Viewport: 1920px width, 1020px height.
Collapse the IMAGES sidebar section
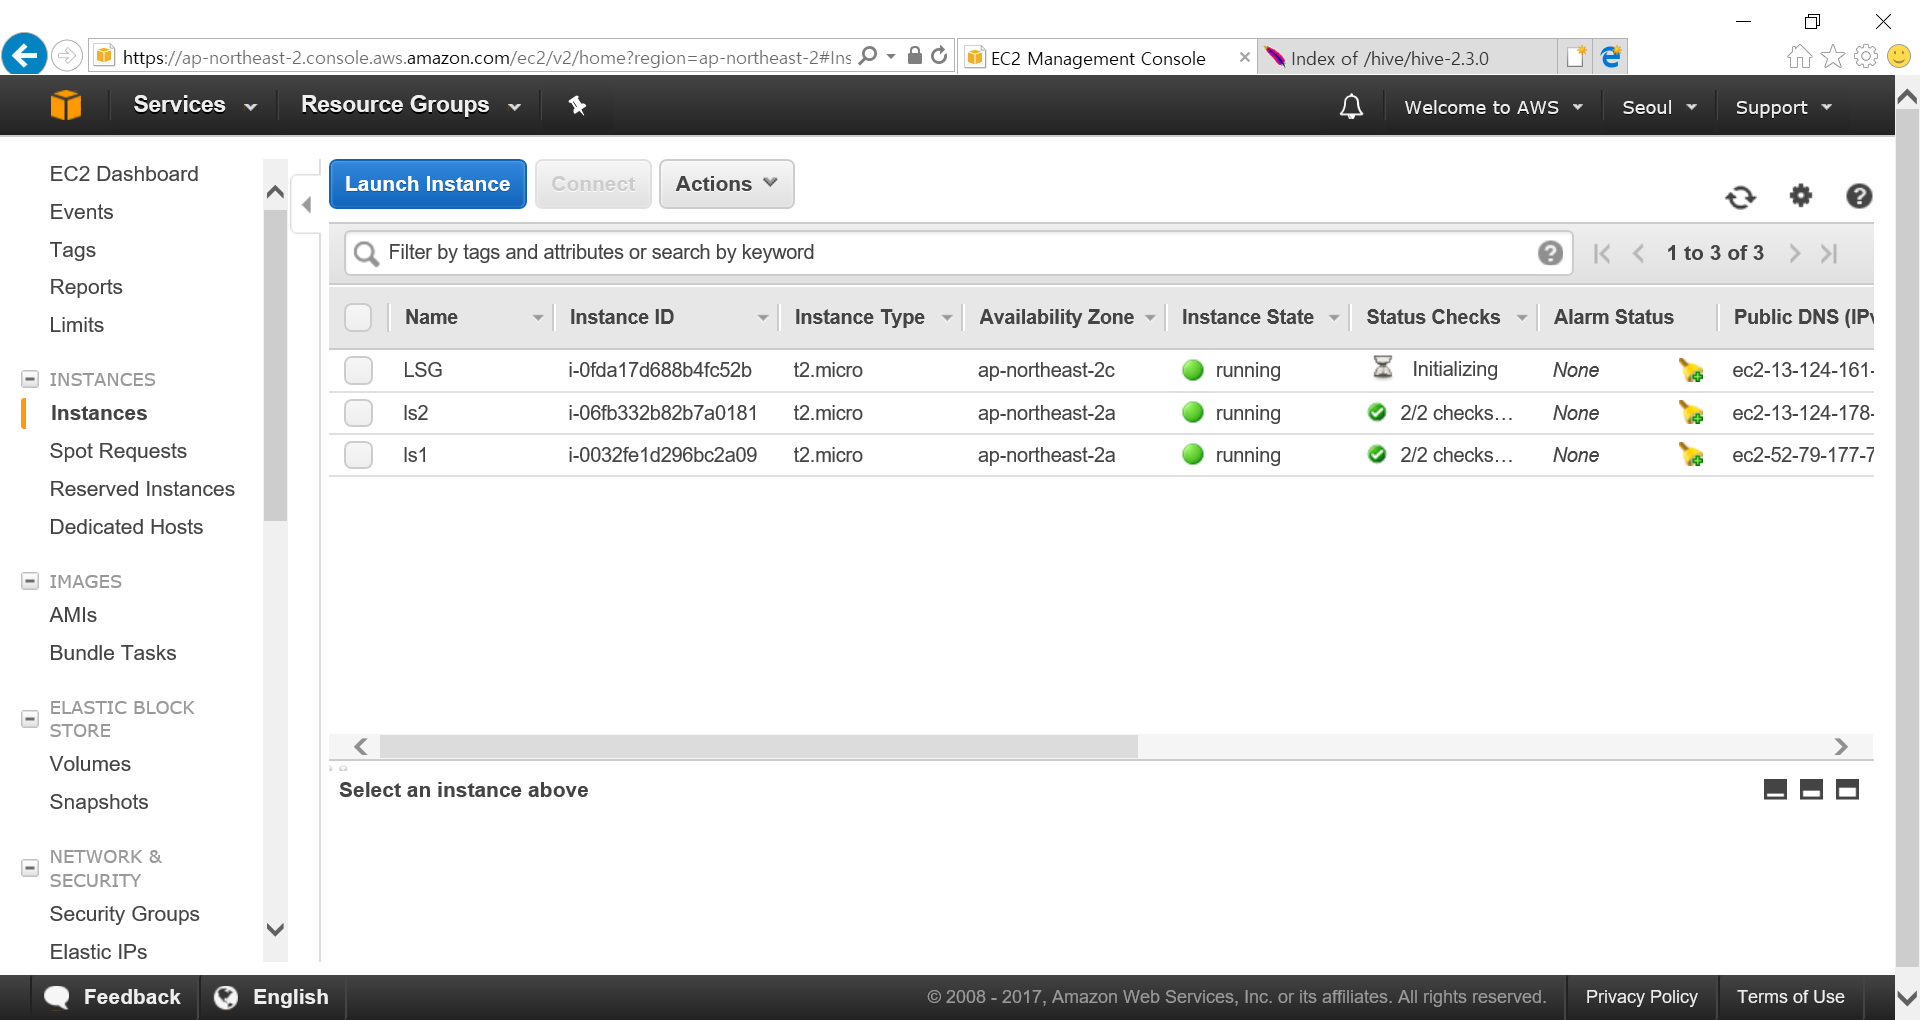point(30,581)
